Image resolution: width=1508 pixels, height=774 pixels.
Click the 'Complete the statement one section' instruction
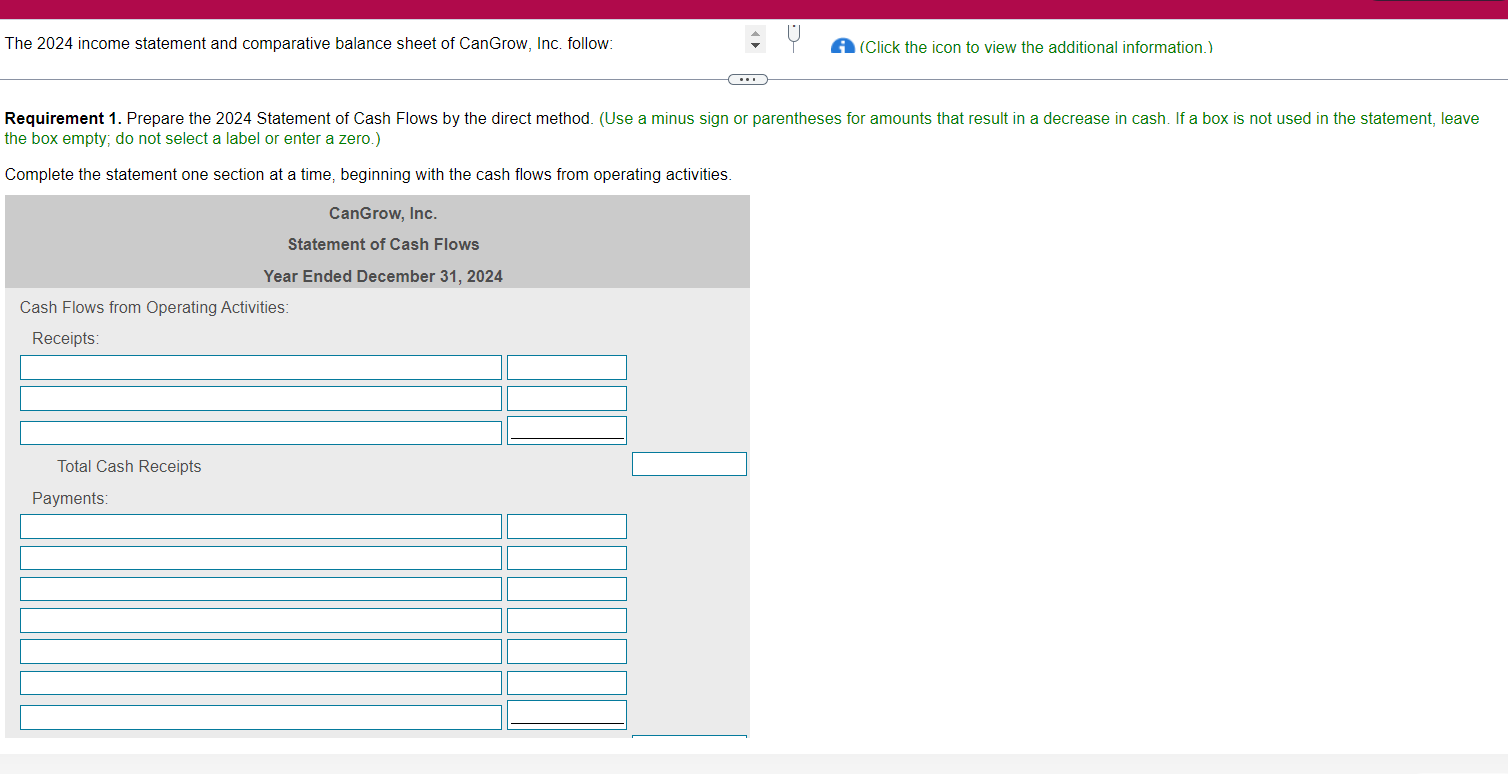tap(368, 174)
